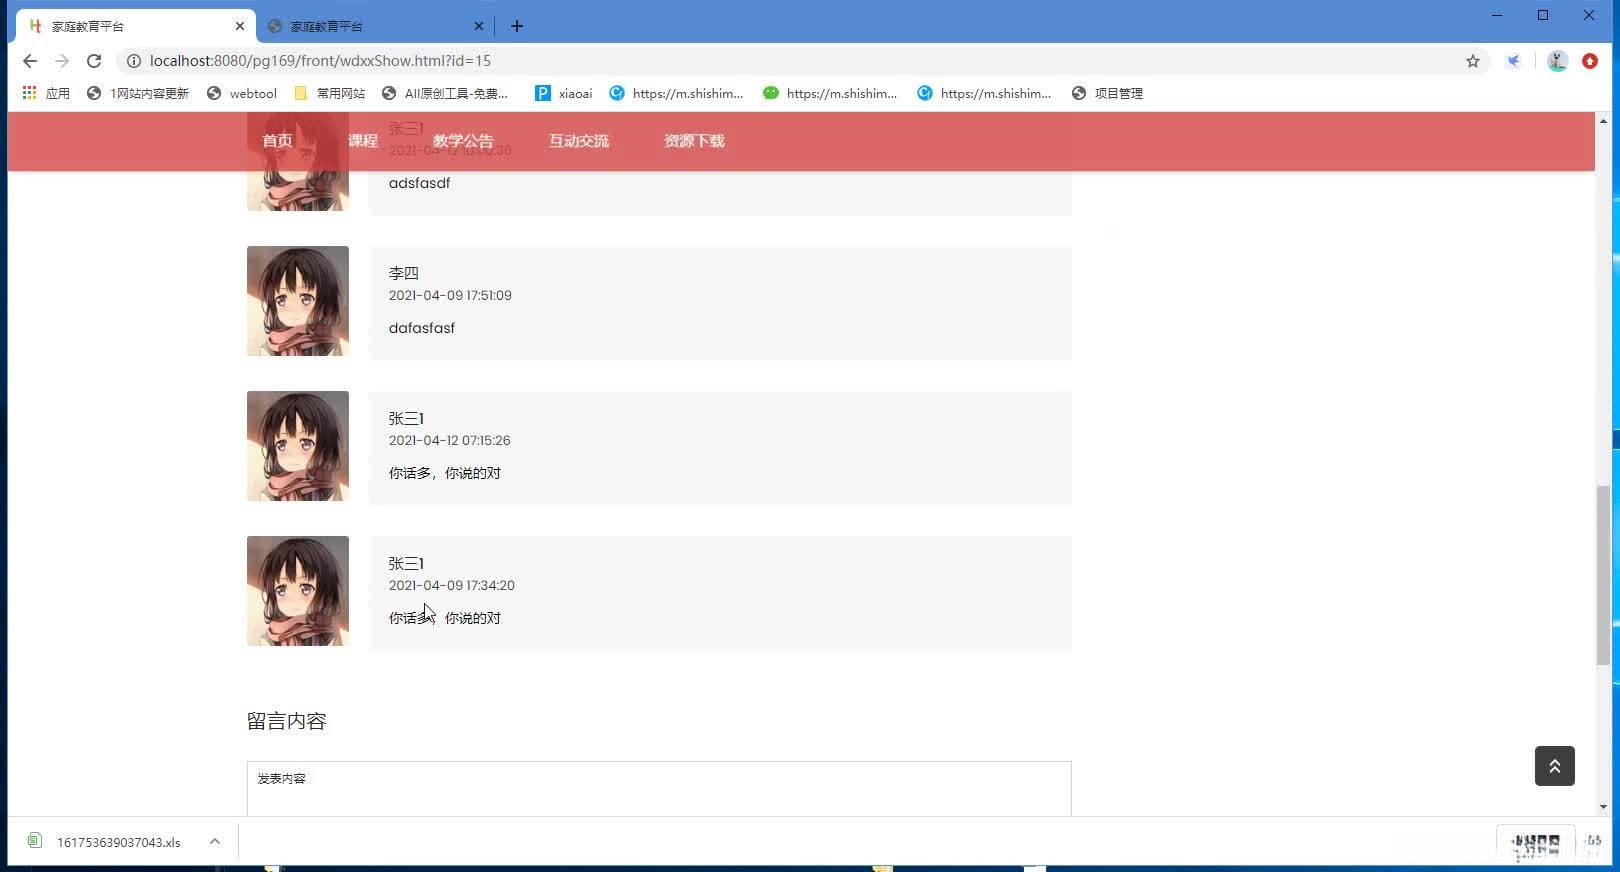
Task: Jump to top with the double-chevron button
Action: tap(1555, 766)
